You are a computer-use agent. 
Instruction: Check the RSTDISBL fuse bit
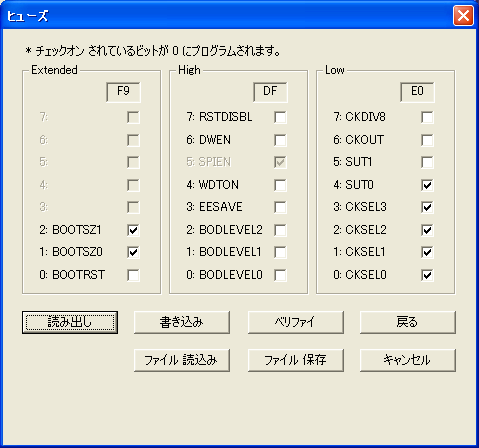click(280, 117)
